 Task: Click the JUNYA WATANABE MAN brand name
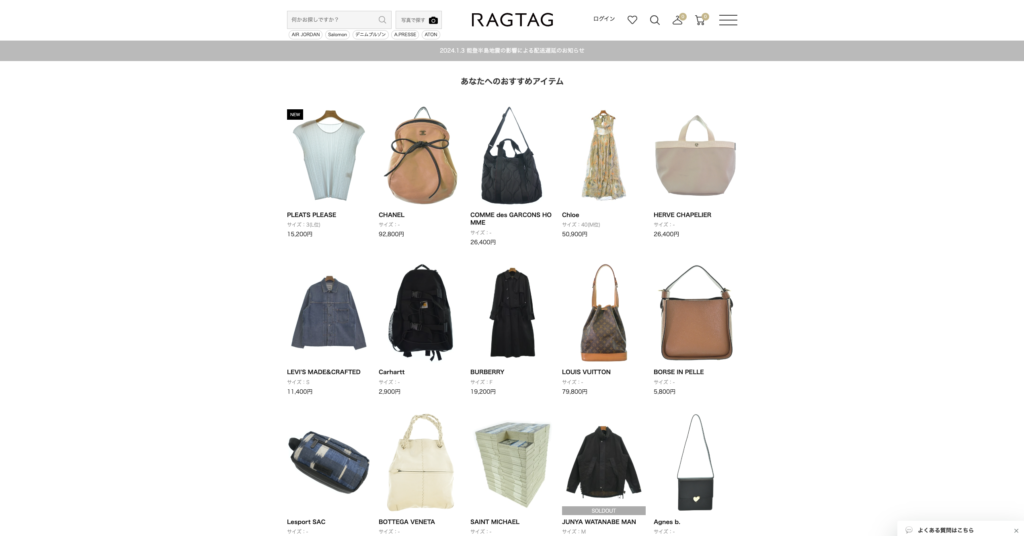599,522
